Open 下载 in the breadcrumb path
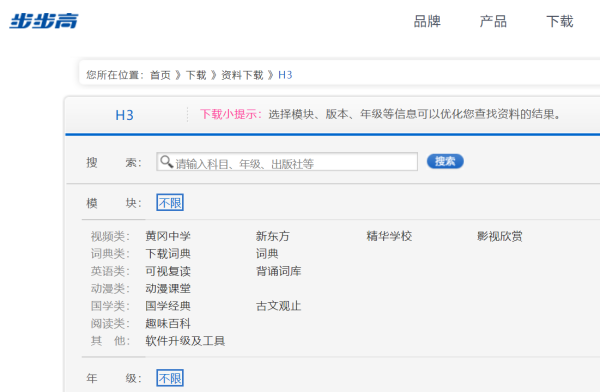 196,75
